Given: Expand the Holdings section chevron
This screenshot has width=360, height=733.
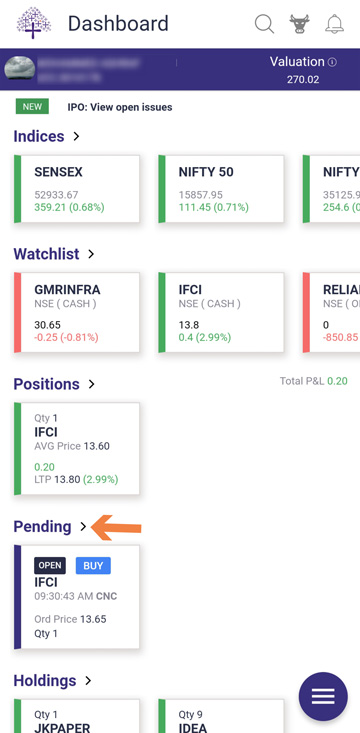Looking at the screenshot, I should pos(88,681).
